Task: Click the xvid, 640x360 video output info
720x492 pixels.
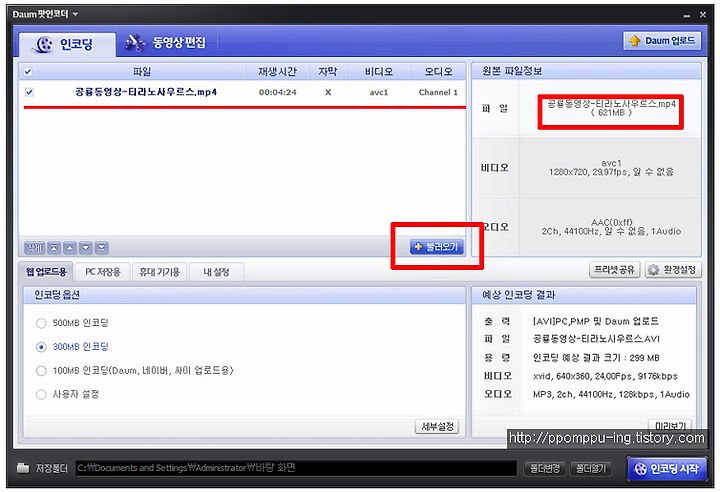Action: pyautogui.click(x=605, y=376)
